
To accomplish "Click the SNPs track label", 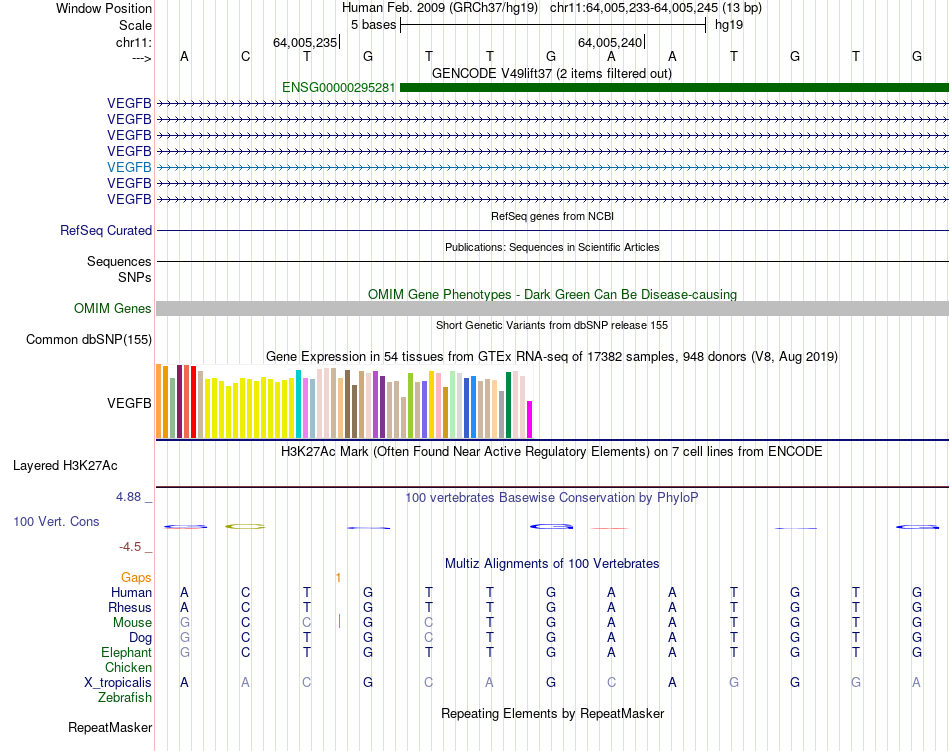I will click(135, 277).
